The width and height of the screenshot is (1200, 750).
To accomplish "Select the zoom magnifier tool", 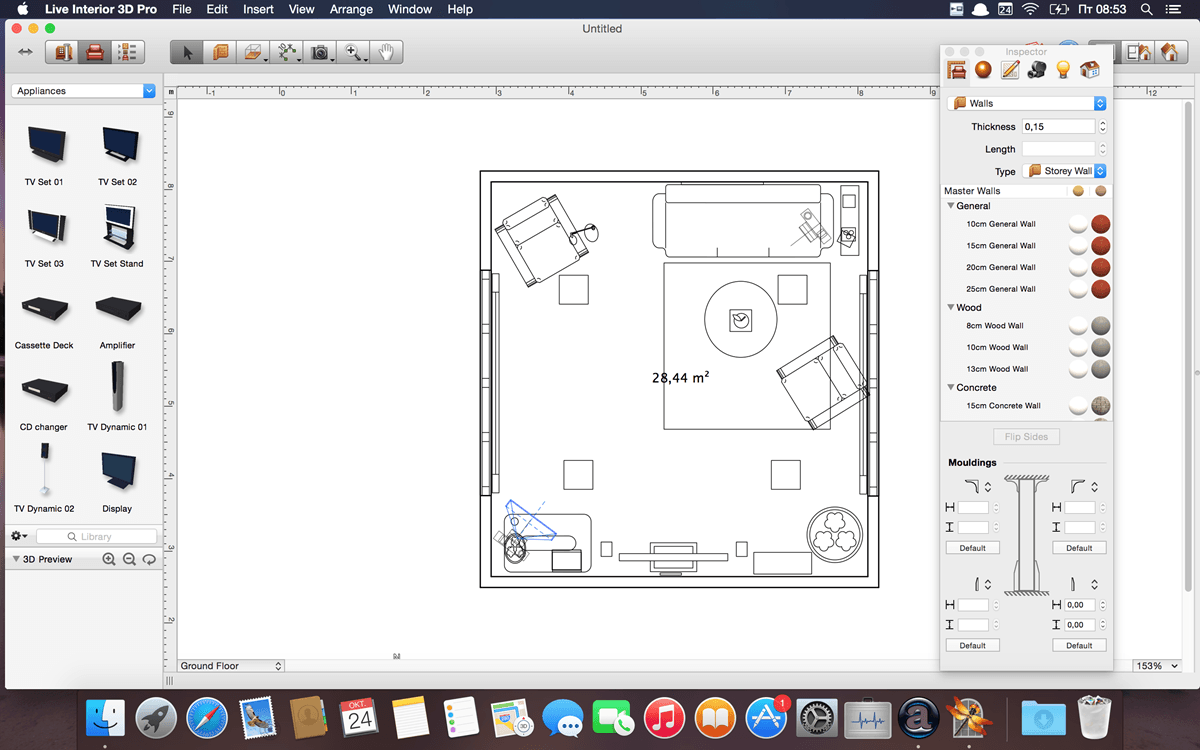I will point(354,52).
